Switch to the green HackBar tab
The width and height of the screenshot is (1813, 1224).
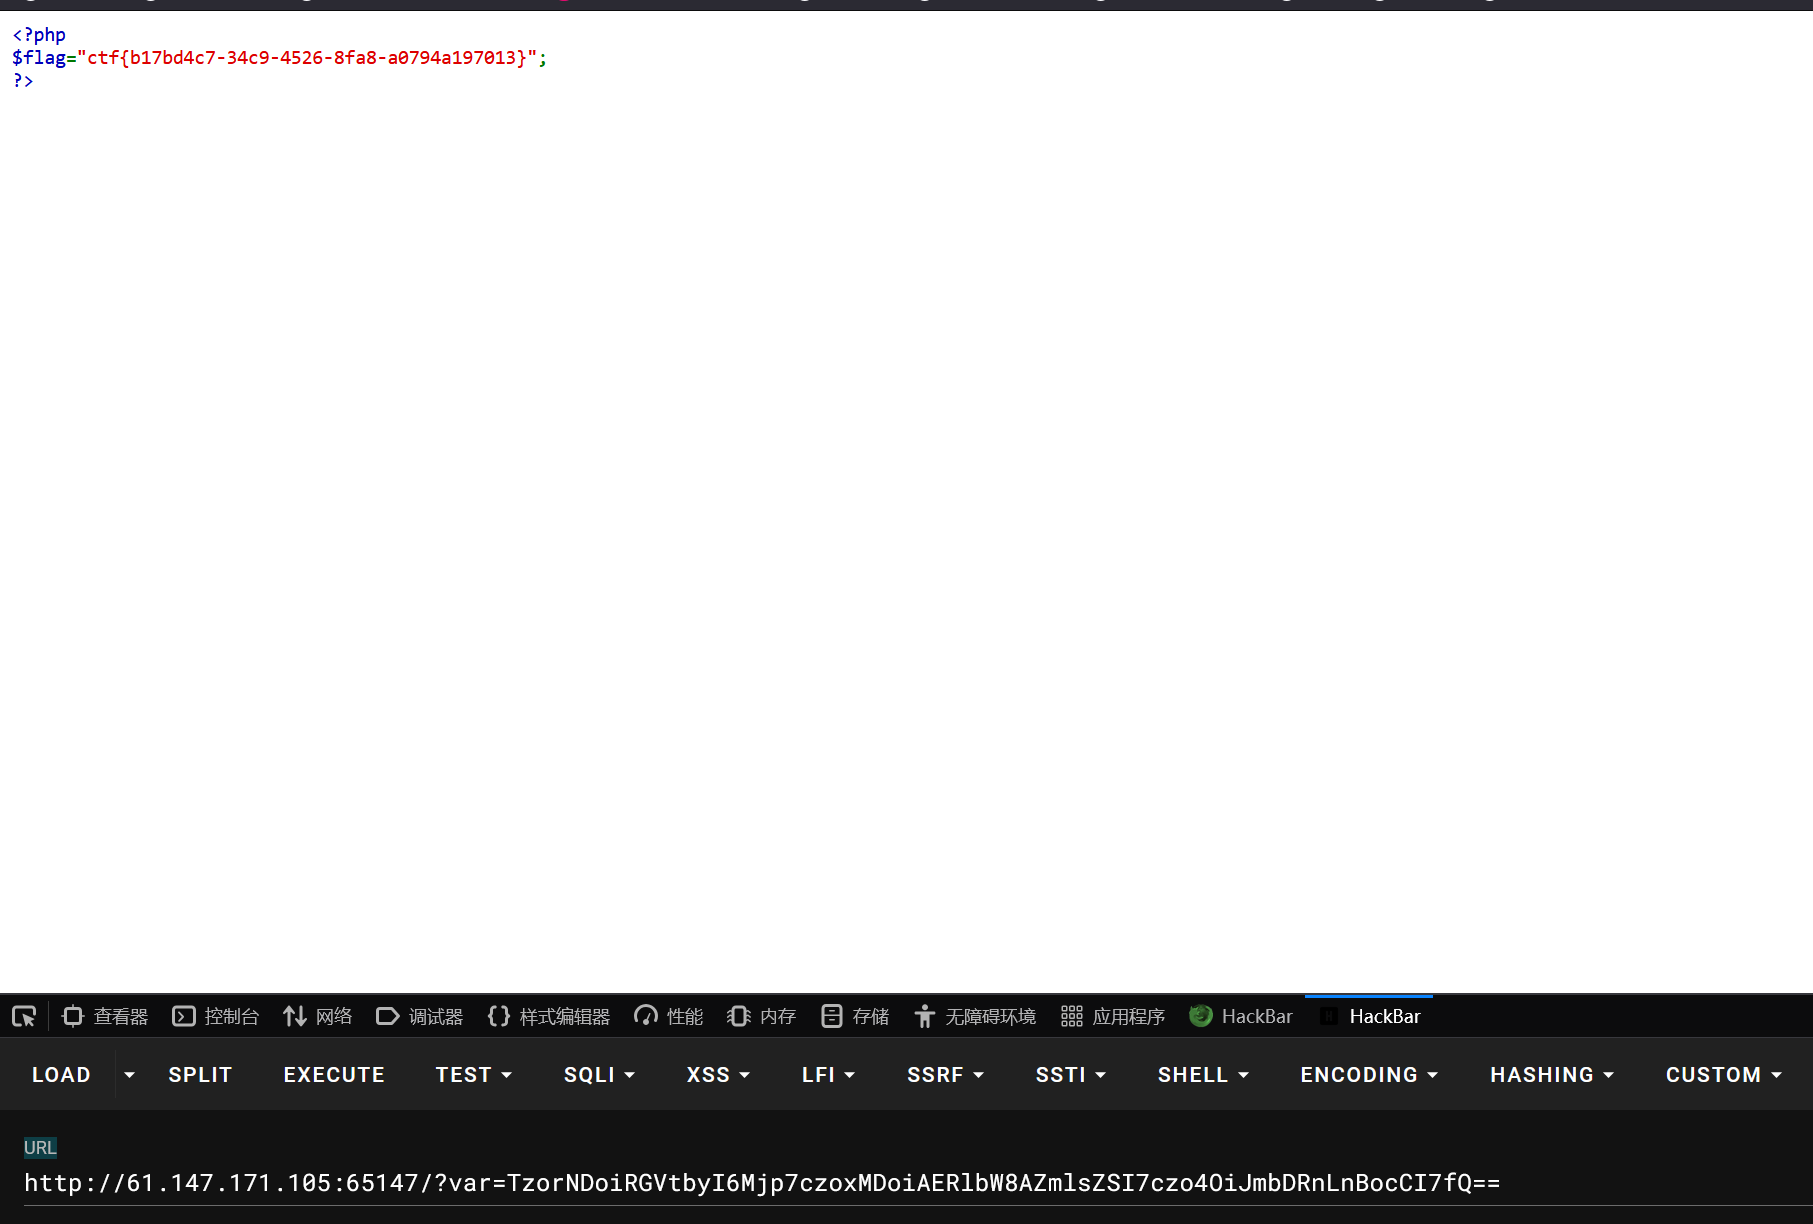pyautogui.click(x=1241, y=1016)
